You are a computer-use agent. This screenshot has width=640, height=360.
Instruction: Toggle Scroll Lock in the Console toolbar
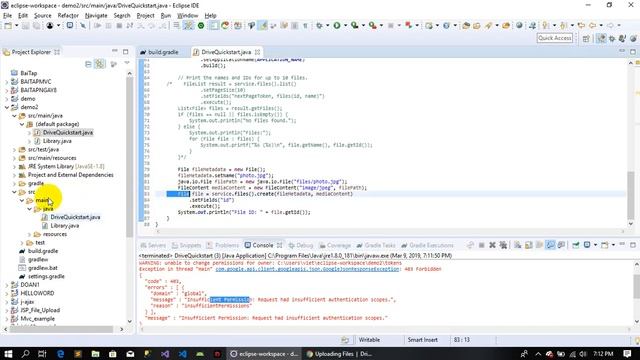point(529,245)
